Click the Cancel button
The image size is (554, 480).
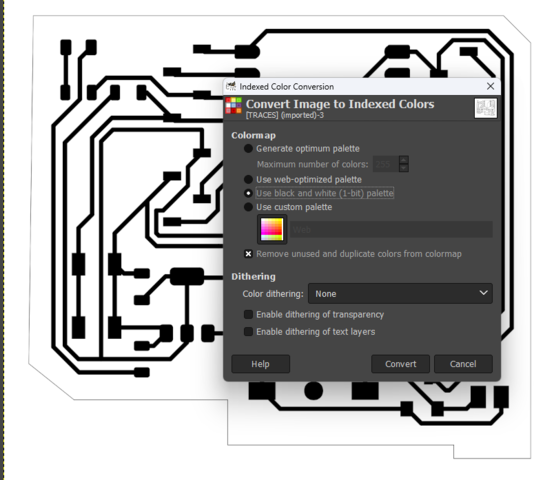pos(463,364)
